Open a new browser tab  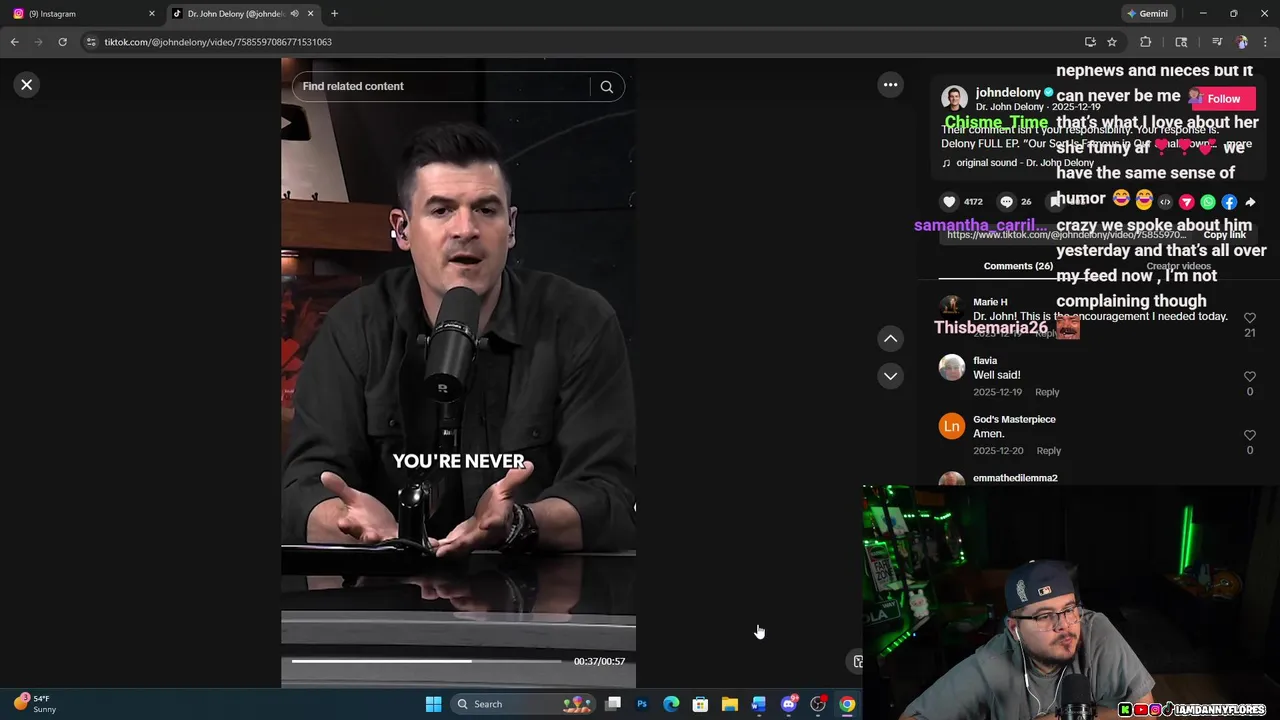point(334,14)
